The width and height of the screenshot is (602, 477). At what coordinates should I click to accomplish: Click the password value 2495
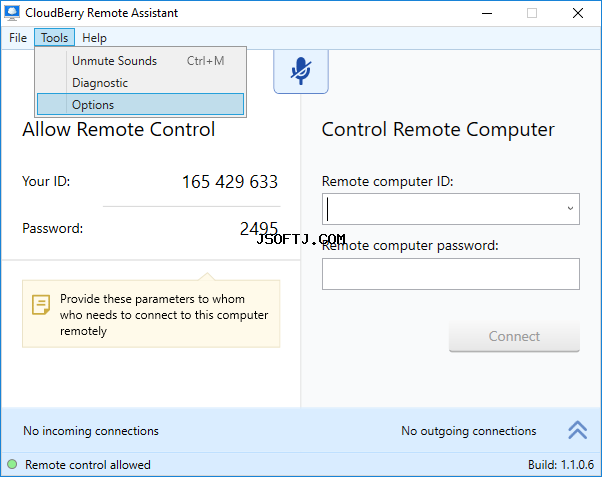point(259,228)
